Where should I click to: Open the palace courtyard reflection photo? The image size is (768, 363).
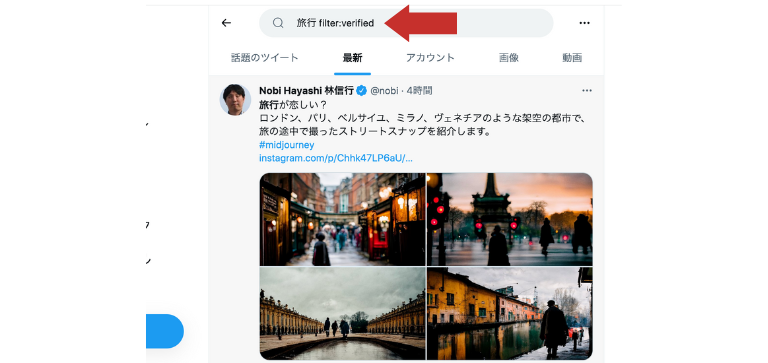342,314
